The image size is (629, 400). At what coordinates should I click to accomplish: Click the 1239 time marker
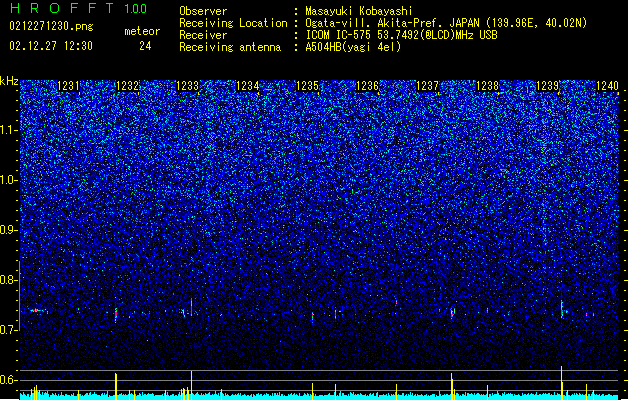pyautogui.click(x=548, y=86)
